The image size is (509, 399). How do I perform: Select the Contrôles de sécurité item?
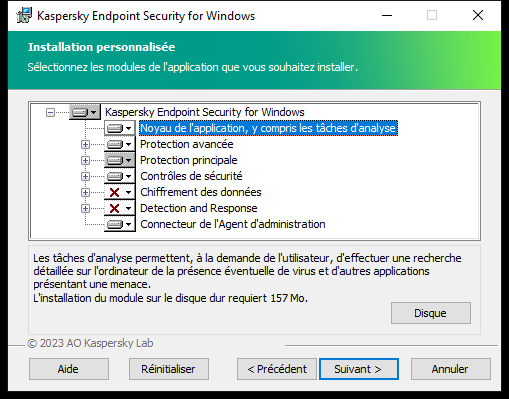[191, 176]
